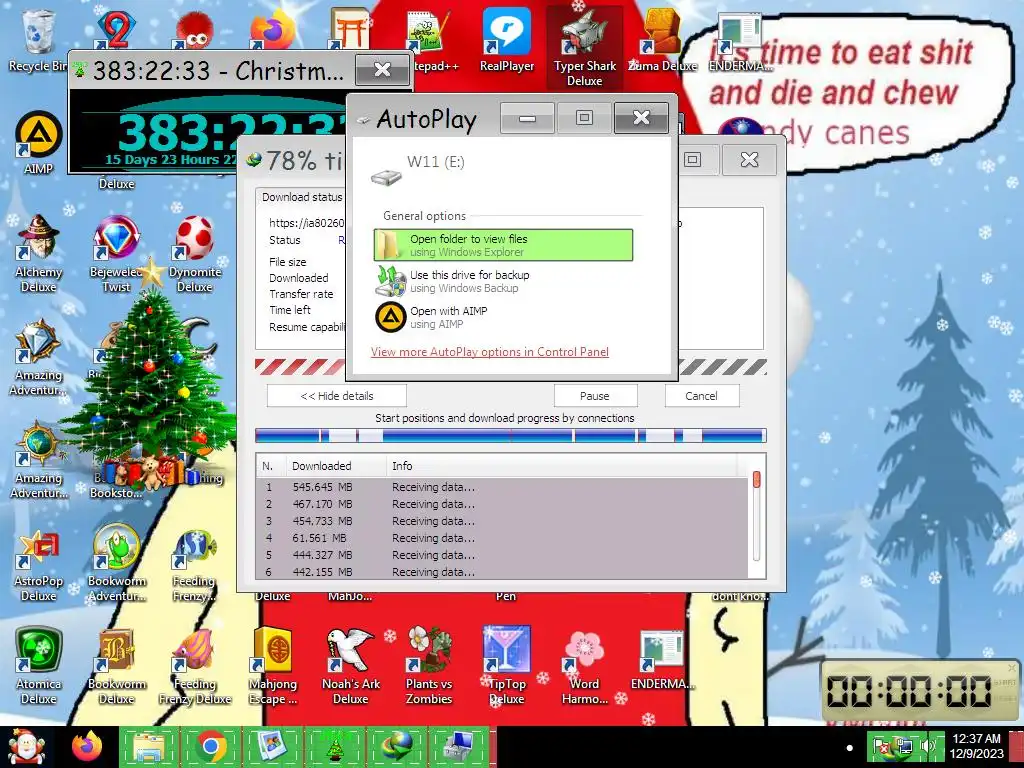The width and height of the screenshot is (1024, 768).
Task: Open ENDERMAN shortcut in the bottom desktop row
Action: pos(662,661)
